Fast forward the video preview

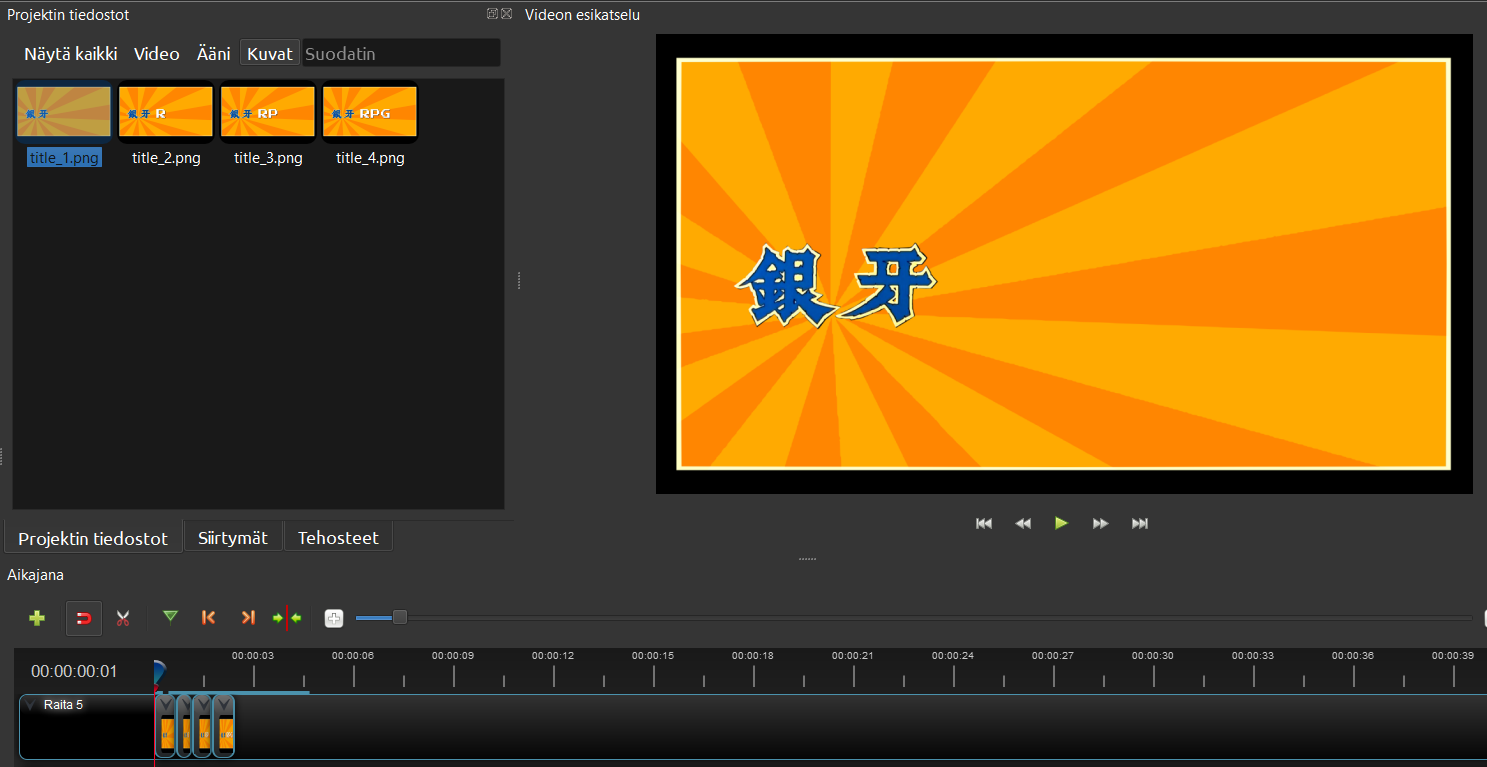point(1100,523)
